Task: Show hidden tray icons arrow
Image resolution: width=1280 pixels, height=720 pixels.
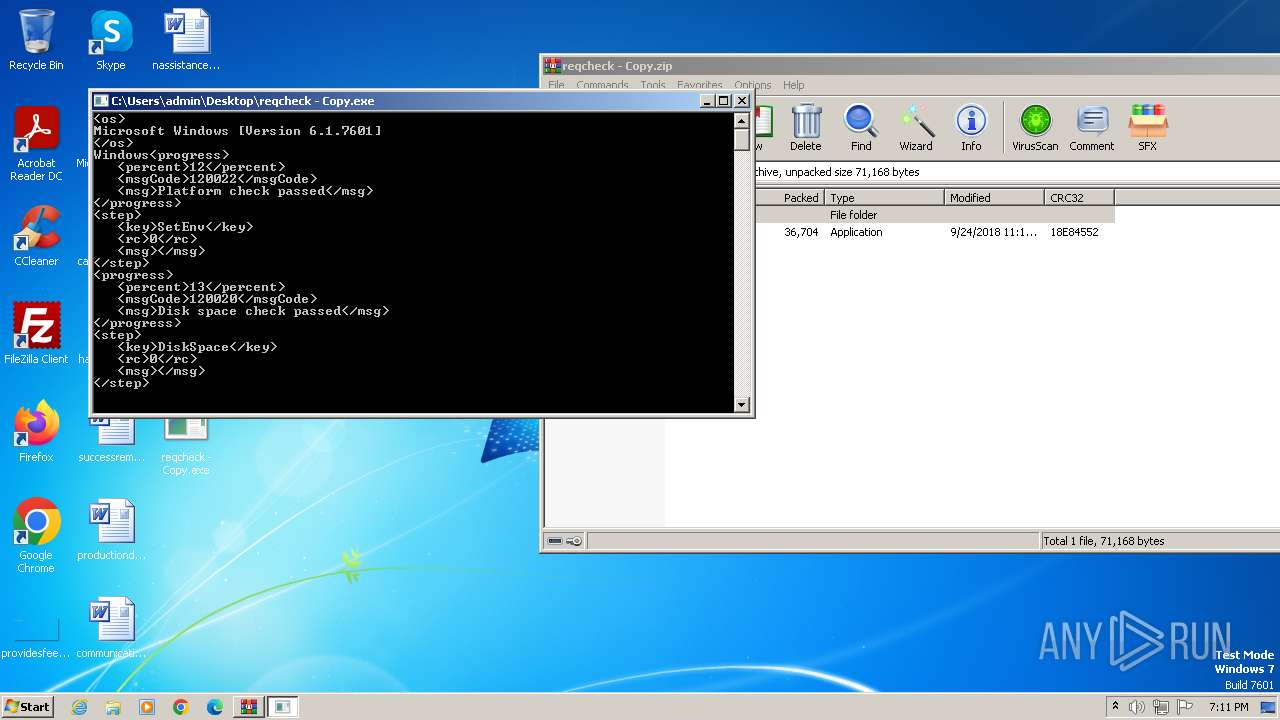Action: pos(1115,707)
